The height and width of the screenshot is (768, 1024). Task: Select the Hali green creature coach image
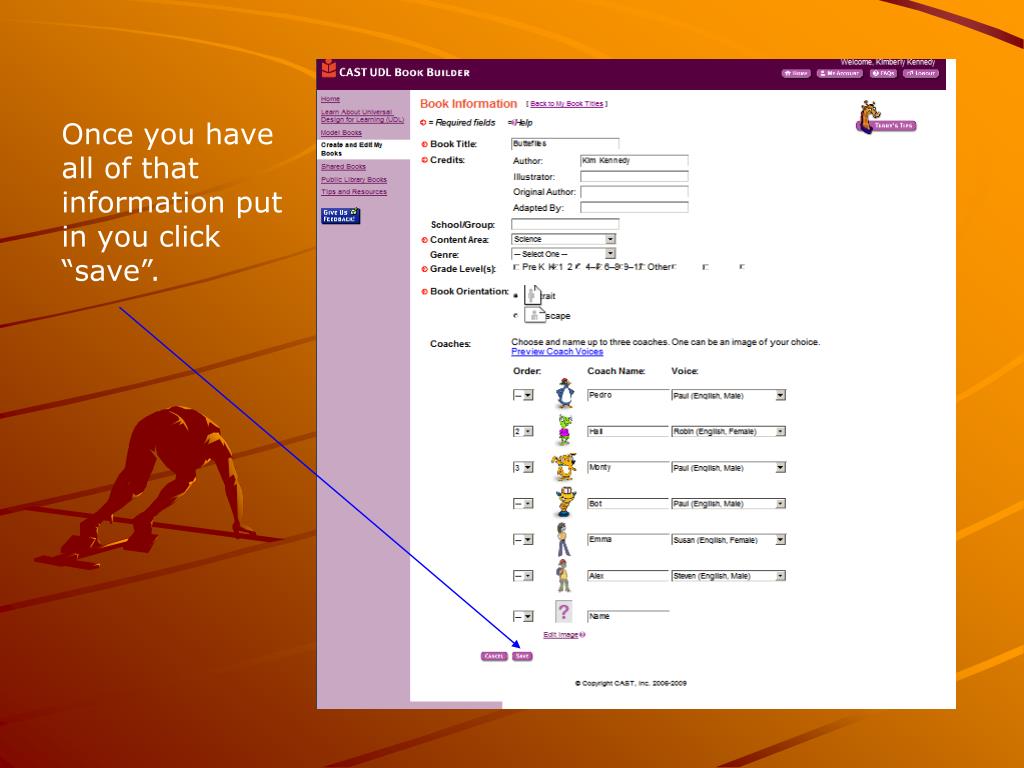point(564,430)
